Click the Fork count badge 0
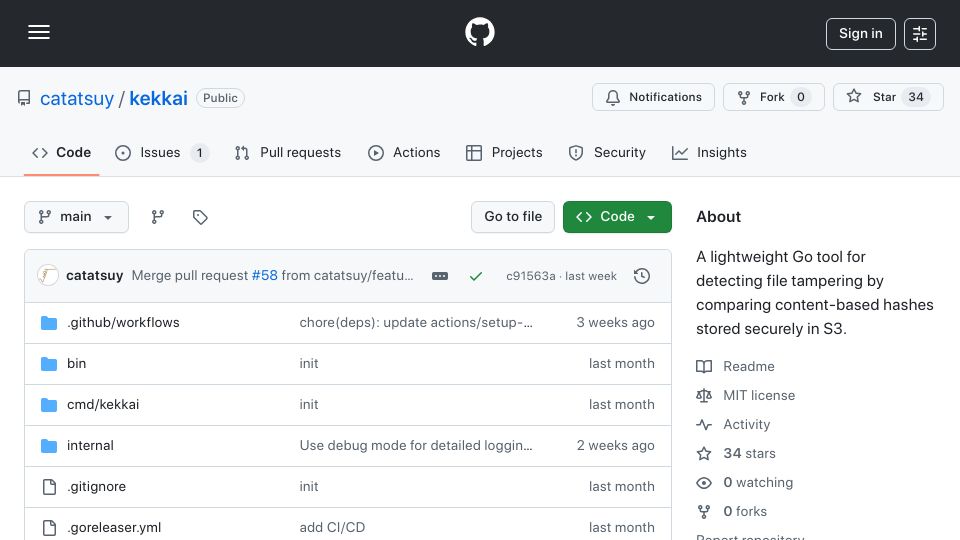The width and height of the screenshot is (960, 540). point(801,97)
